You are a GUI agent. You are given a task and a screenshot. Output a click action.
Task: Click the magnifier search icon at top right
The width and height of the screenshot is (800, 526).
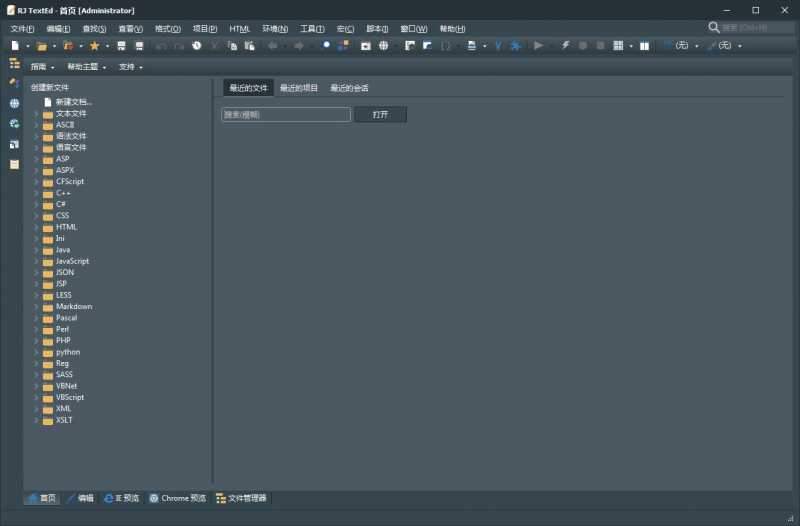714,28
